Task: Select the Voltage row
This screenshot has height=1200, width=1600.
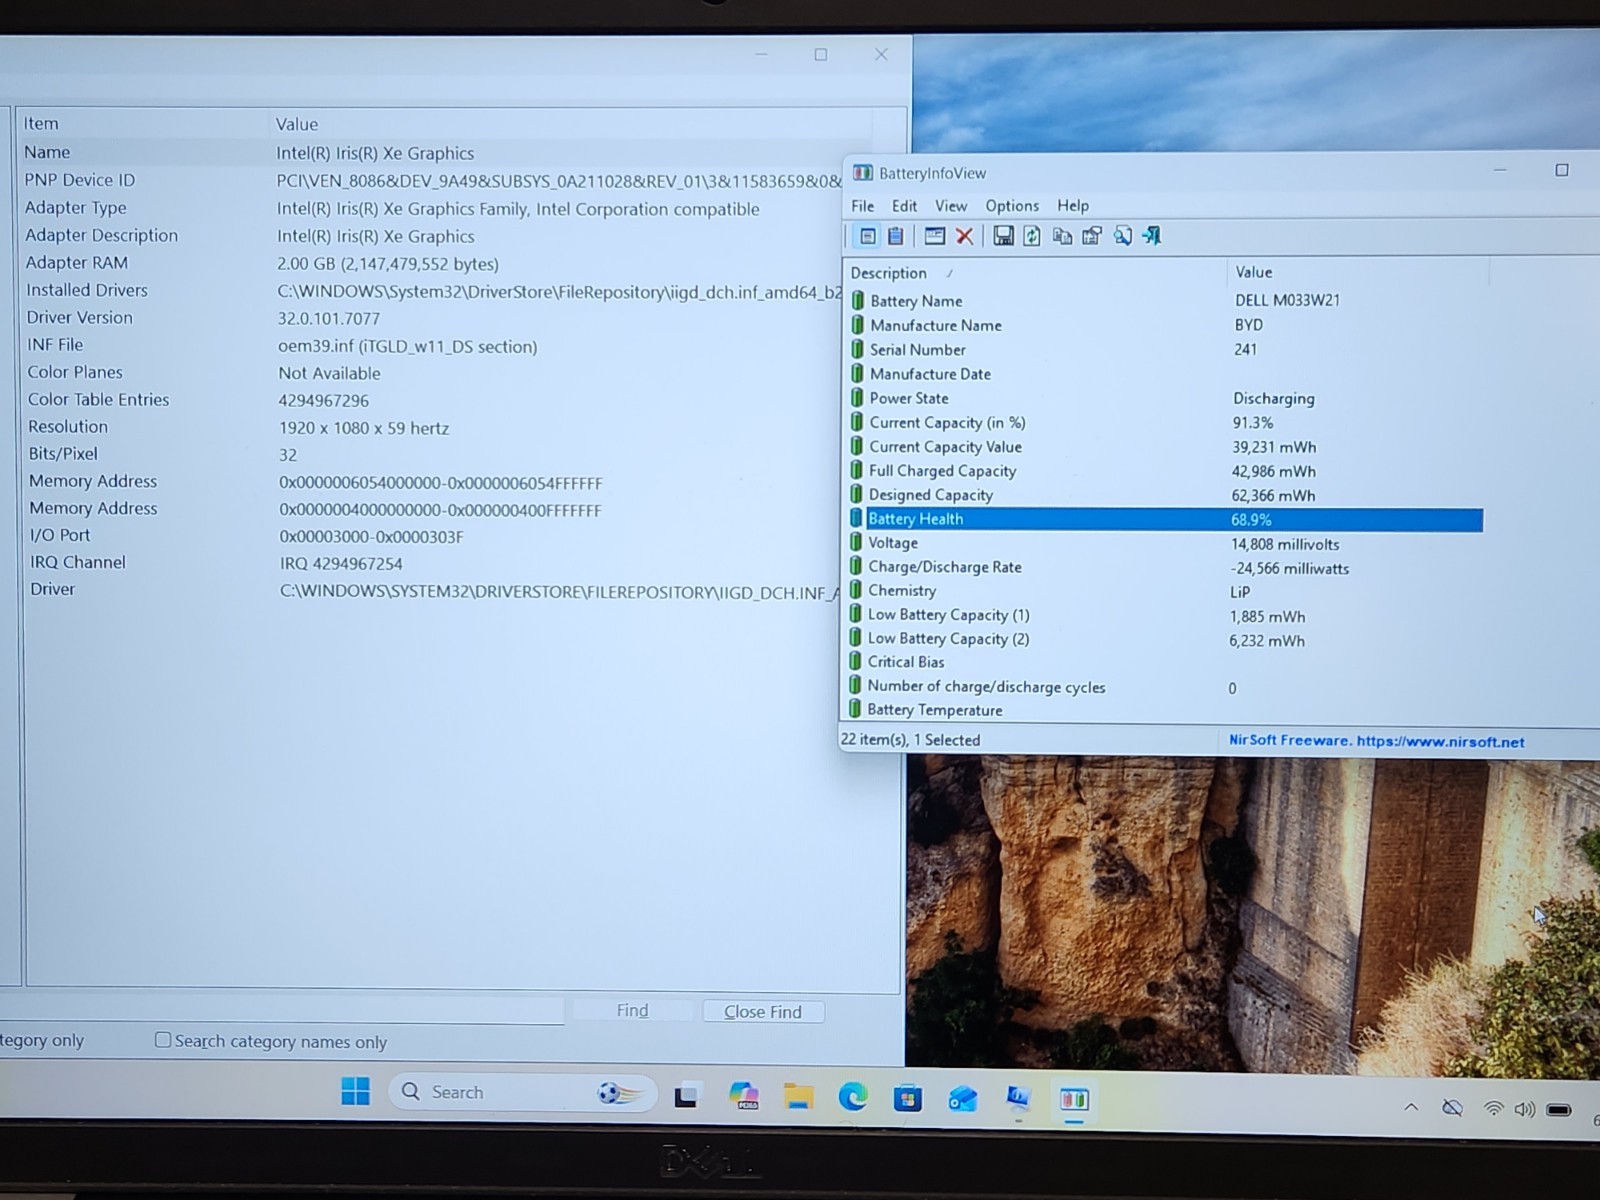Action: pyautogui.click(x=1165, y=543)
